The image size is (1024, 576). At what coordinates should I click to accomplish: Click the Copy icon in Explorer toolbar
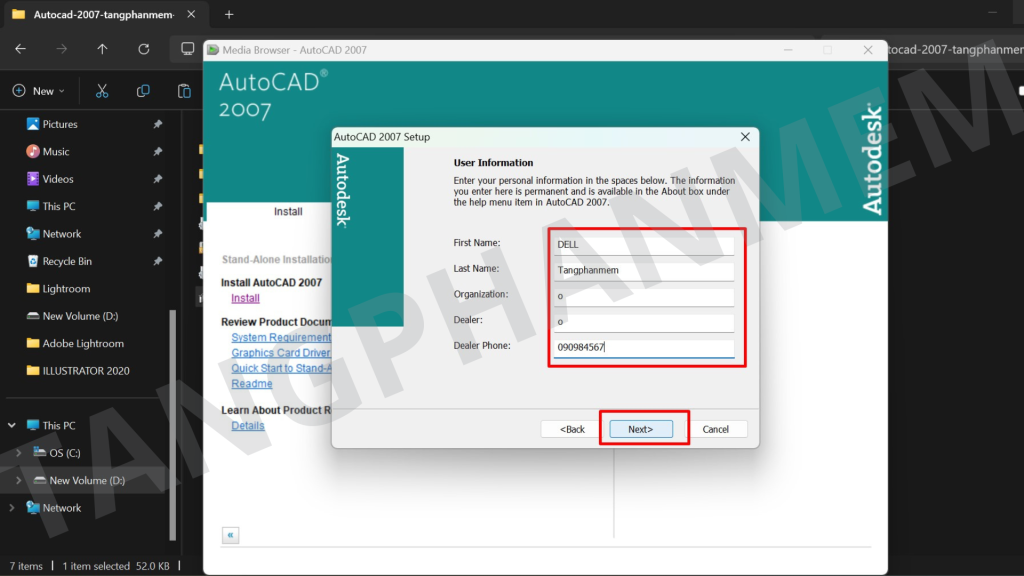pyautogui.click(x=143, y=91)
